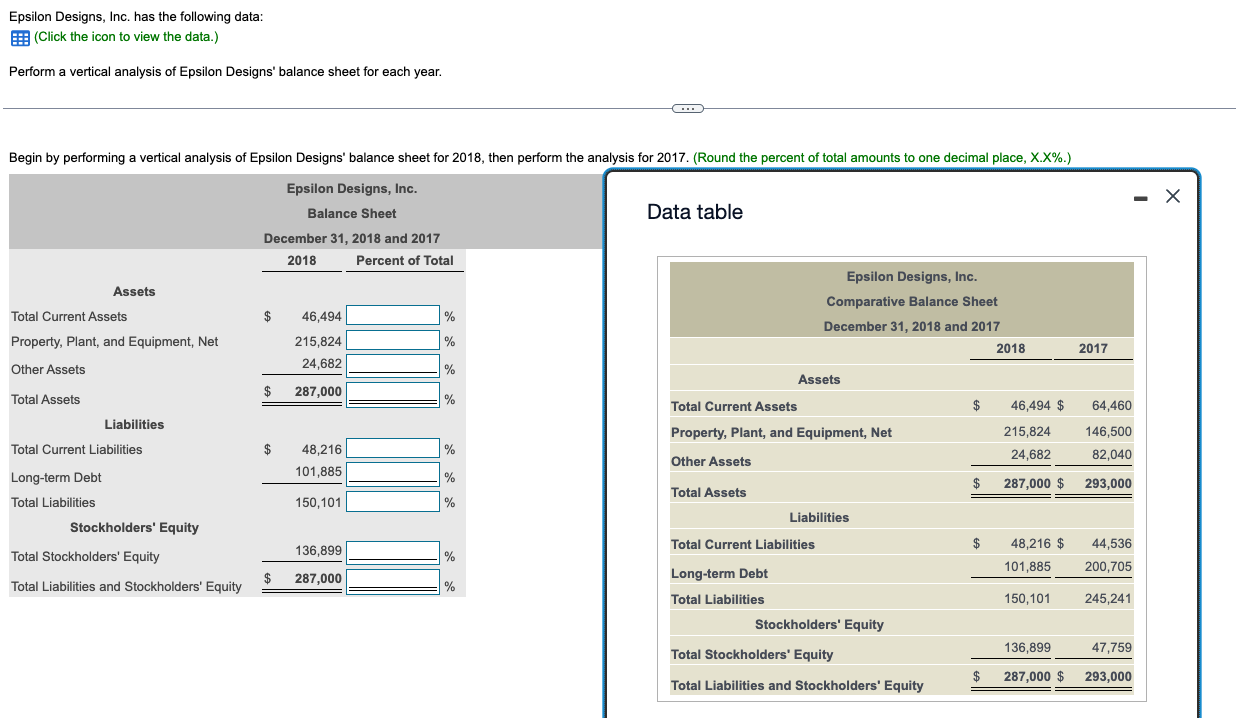Expand the collapsed section using the ellipsis control

[687, 108]
